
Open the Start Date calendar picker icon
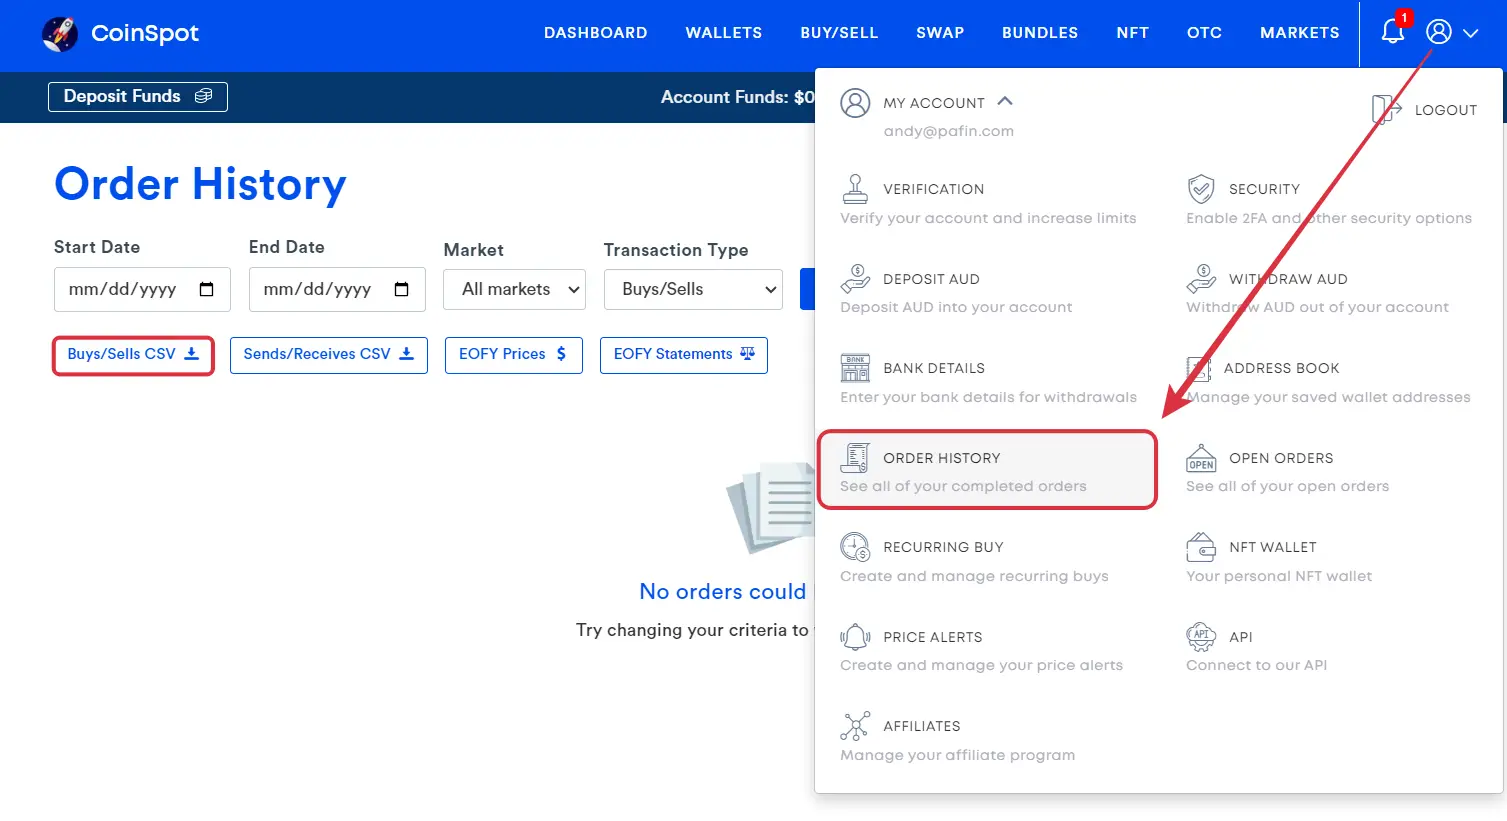tap(207, 289)
